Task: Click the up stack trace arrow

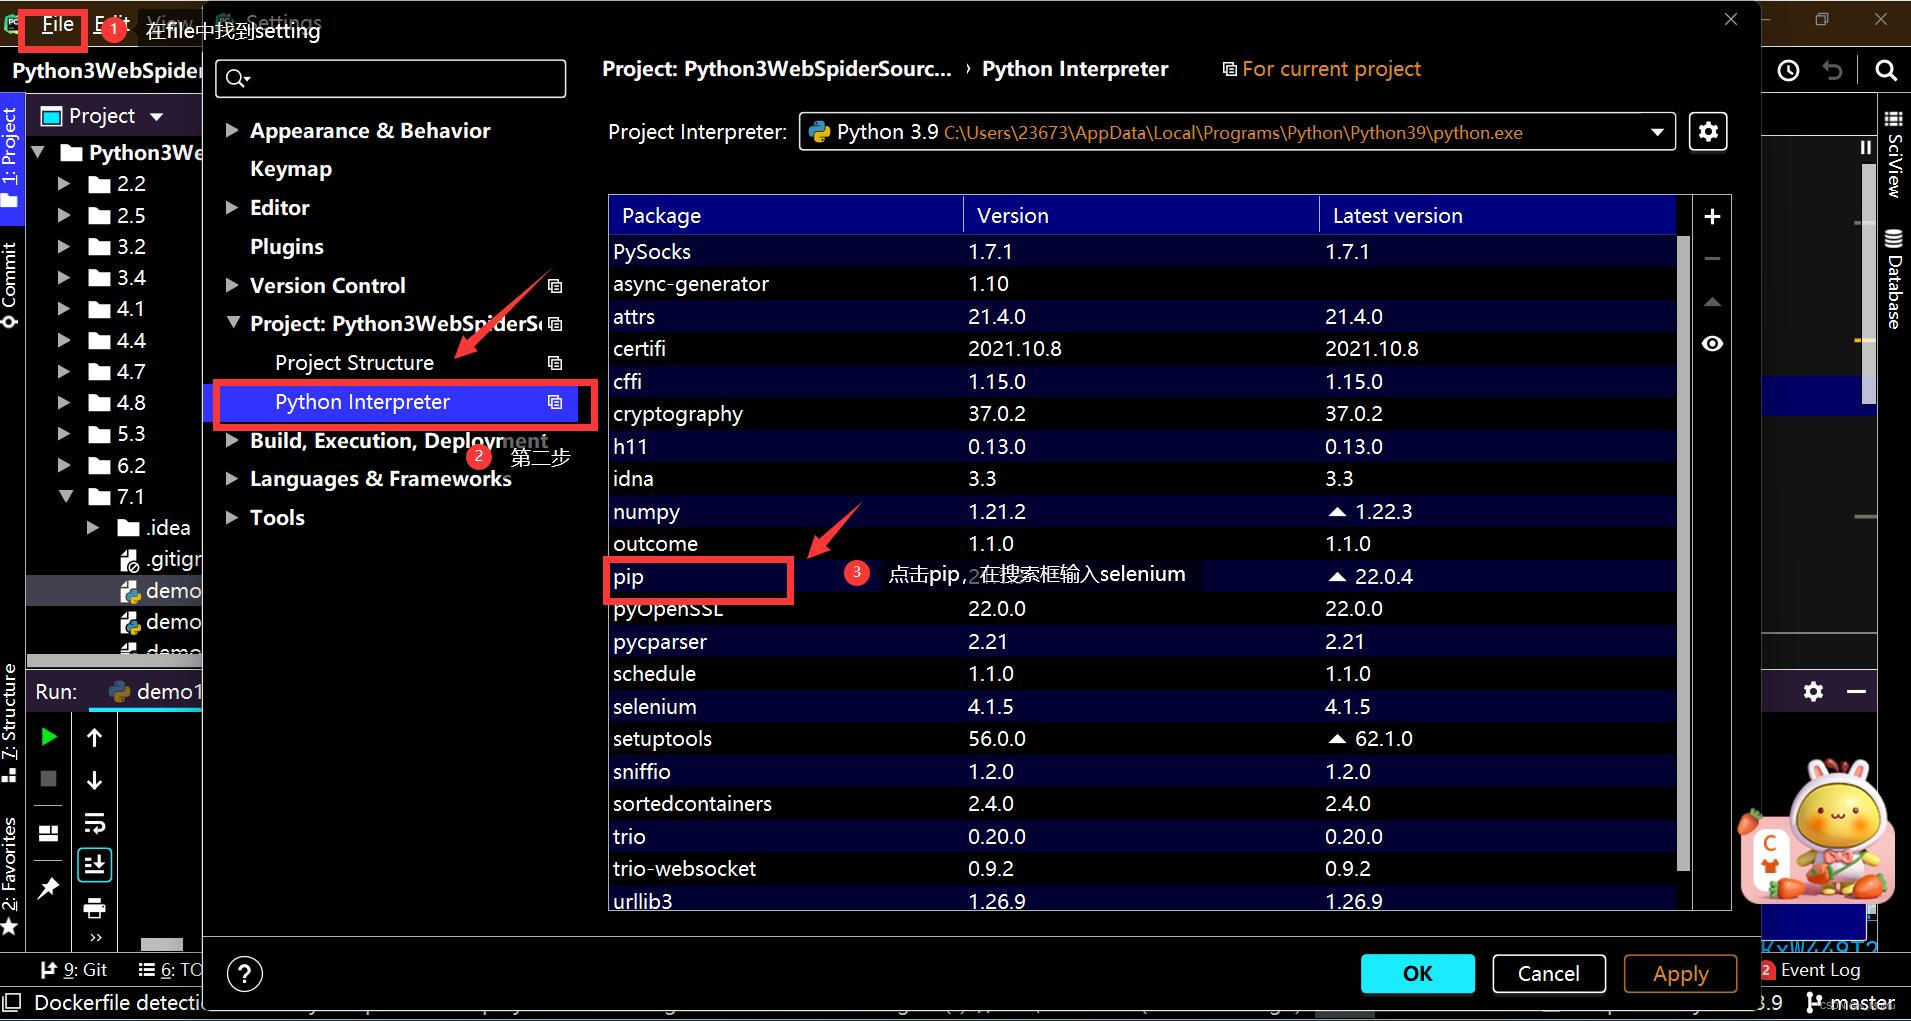Action: click(x=94, y=738)
